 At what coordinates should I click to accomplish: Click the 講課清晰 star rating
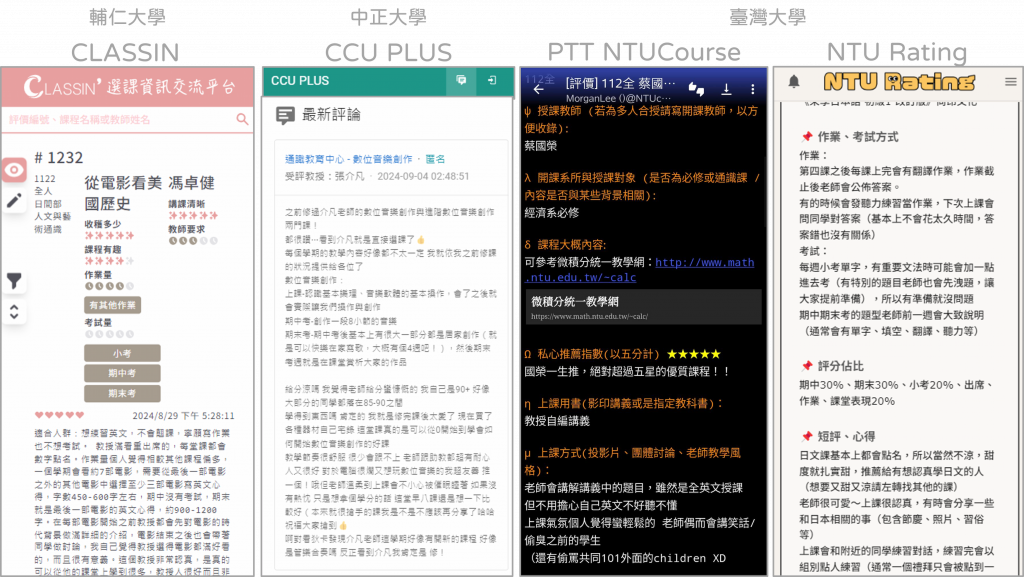(193, 215)
